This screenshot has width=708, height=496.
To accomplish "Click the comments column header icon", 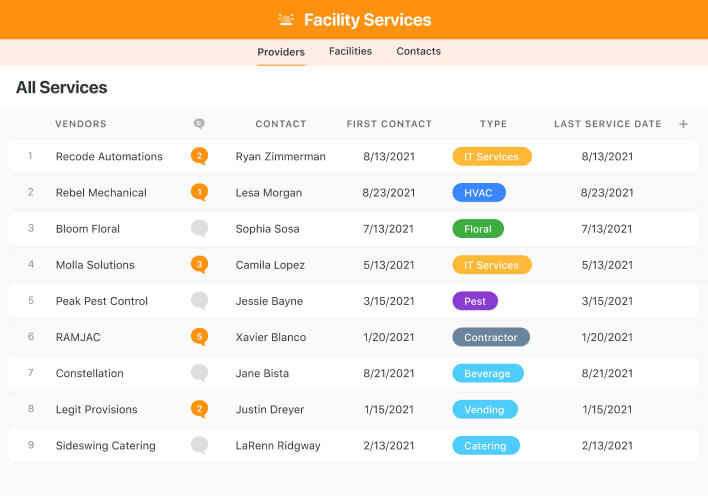I will 199,124.
